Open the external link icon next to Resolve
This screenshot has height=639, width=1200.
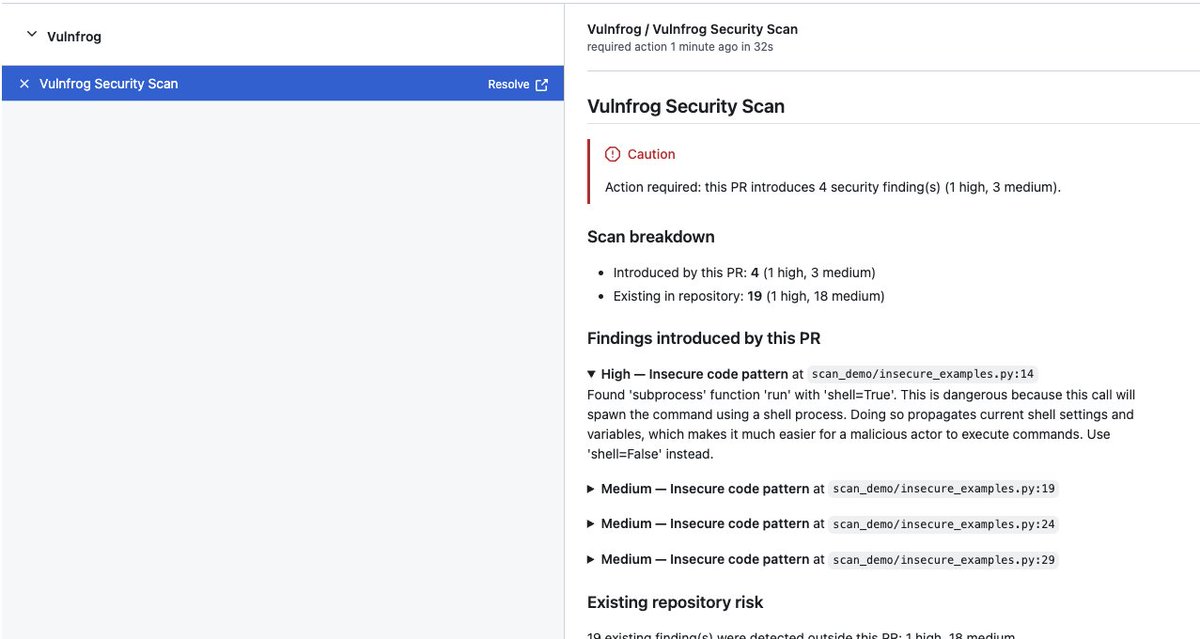point(542,85)
